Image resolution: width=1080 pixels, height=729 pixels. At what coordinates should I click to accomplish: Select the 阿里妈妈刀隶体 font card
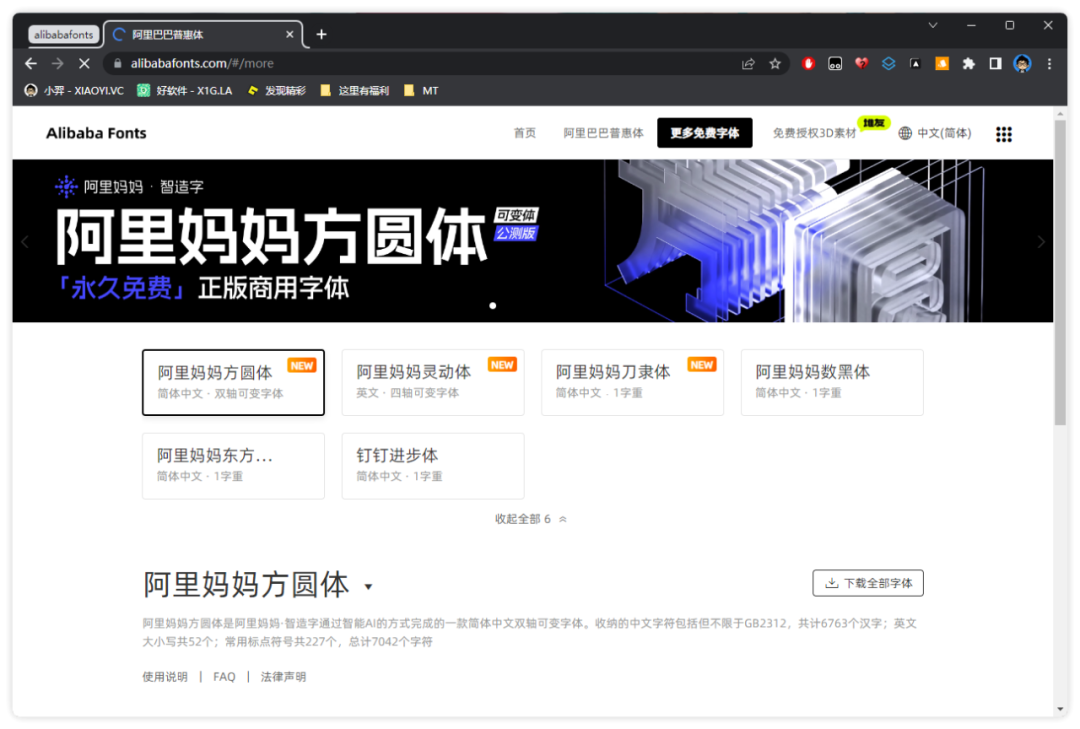point(632,382)
